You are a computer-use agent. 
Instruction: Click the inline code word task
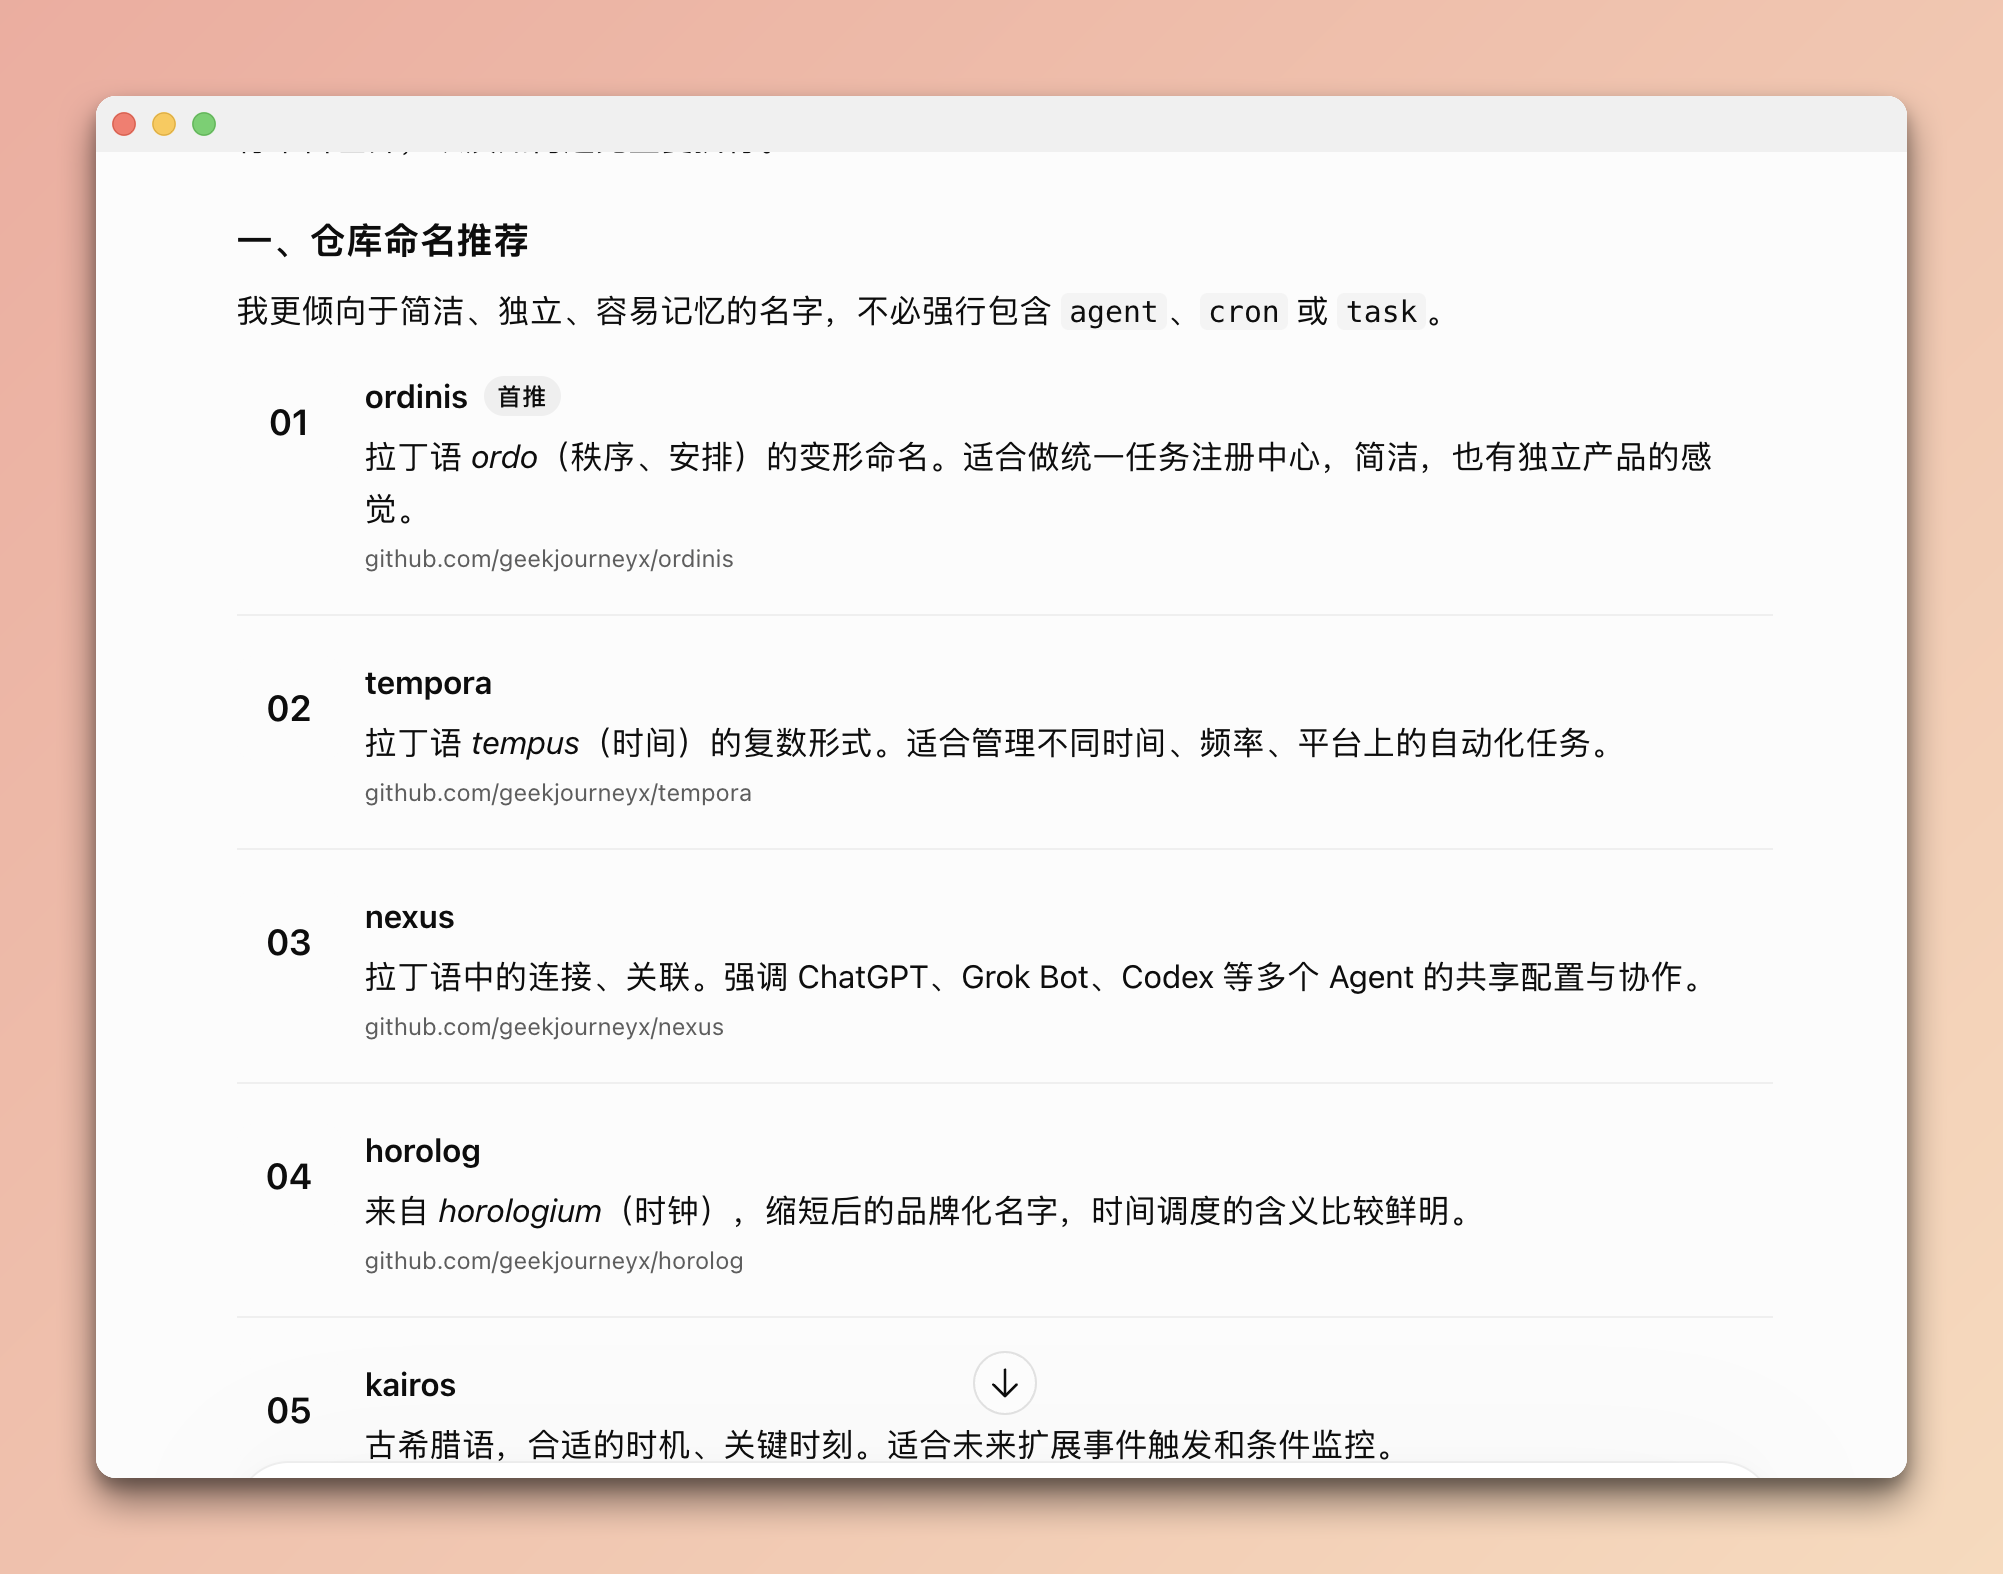pos(1381,312)
